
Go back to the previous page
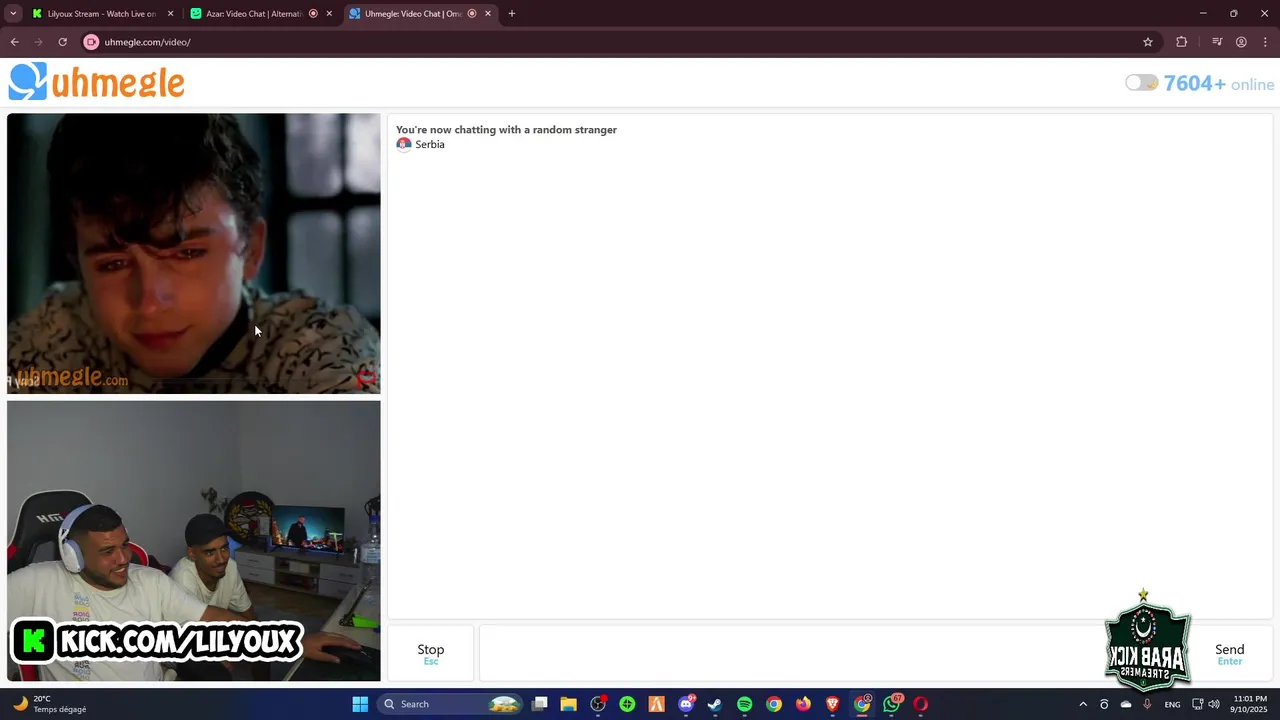14,42
